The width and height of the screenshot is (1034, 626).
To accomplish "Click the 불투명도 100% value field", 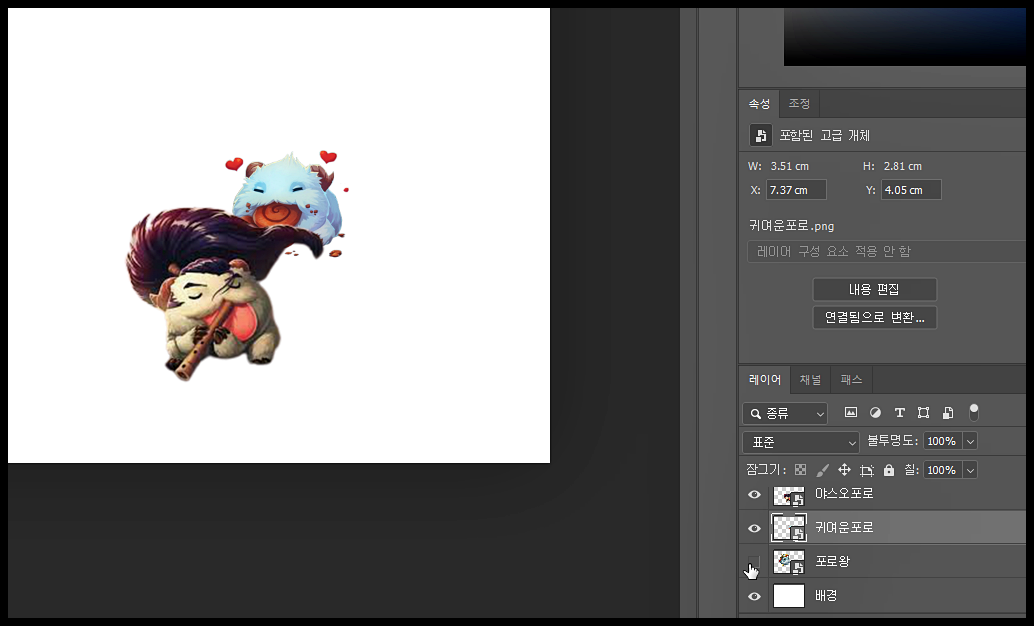I will click(x=942, y=441).
